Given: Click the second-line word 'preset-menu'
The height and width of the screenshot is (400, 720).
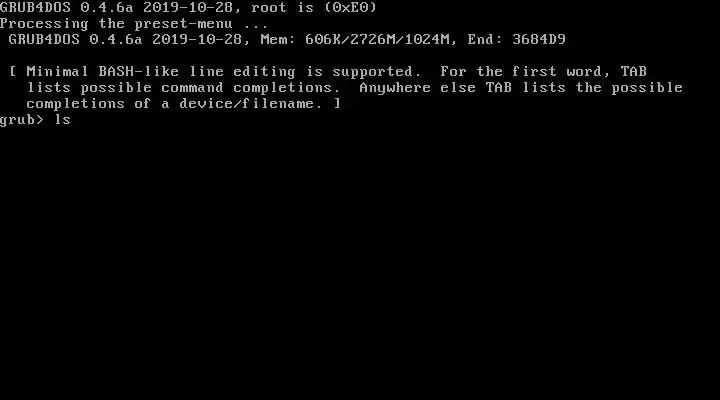Looking at the screenshot, I should [184, 24].
